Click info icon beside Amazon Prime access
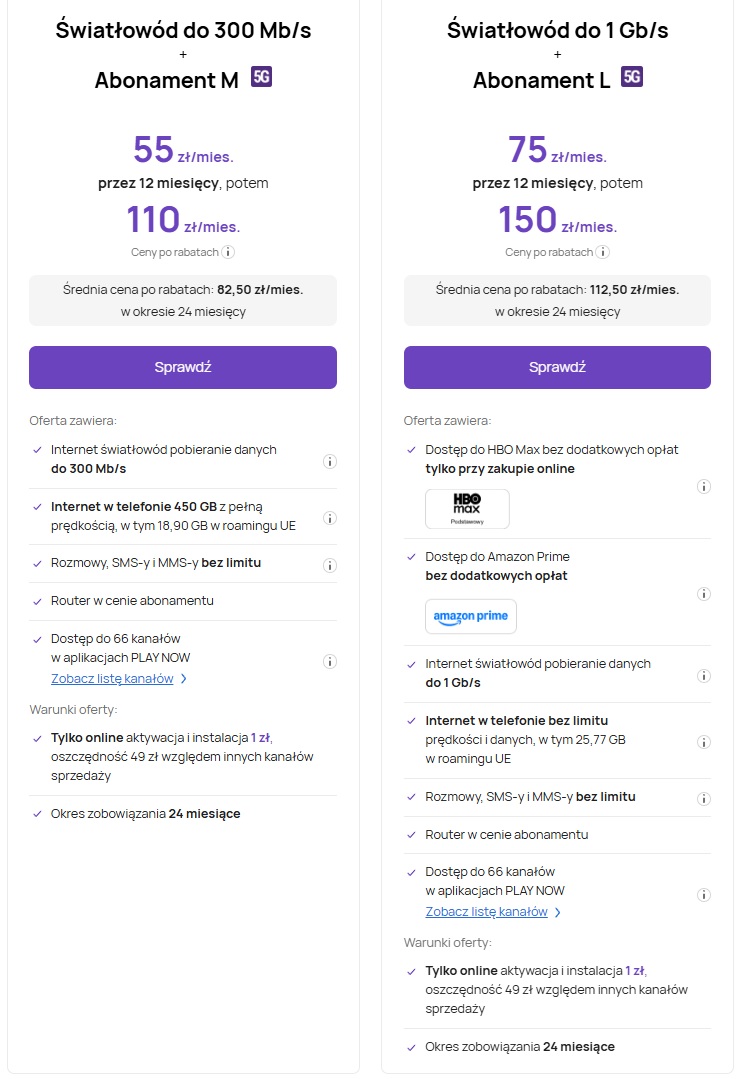 (x=704, y=594)
